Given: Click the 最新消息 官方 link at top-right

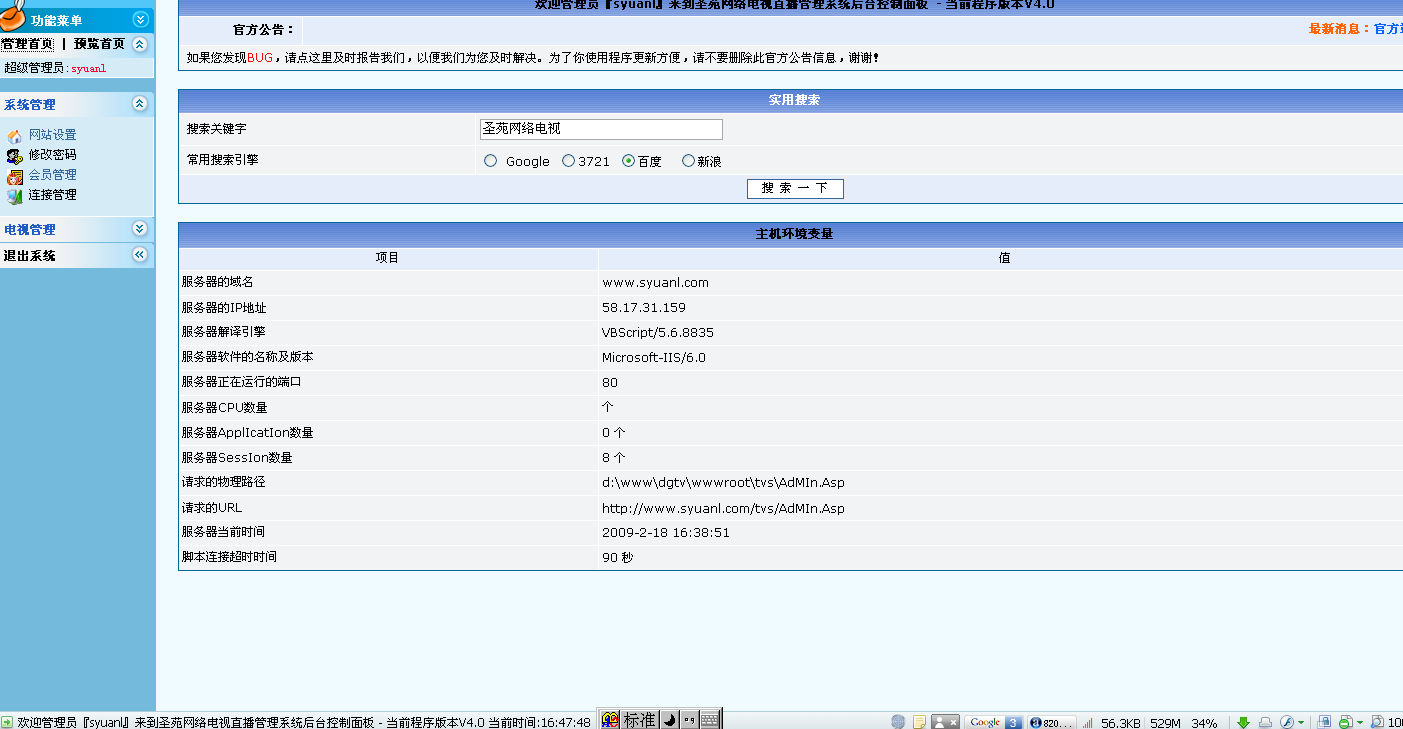Looking at the screenshot, I should 1356,29.
